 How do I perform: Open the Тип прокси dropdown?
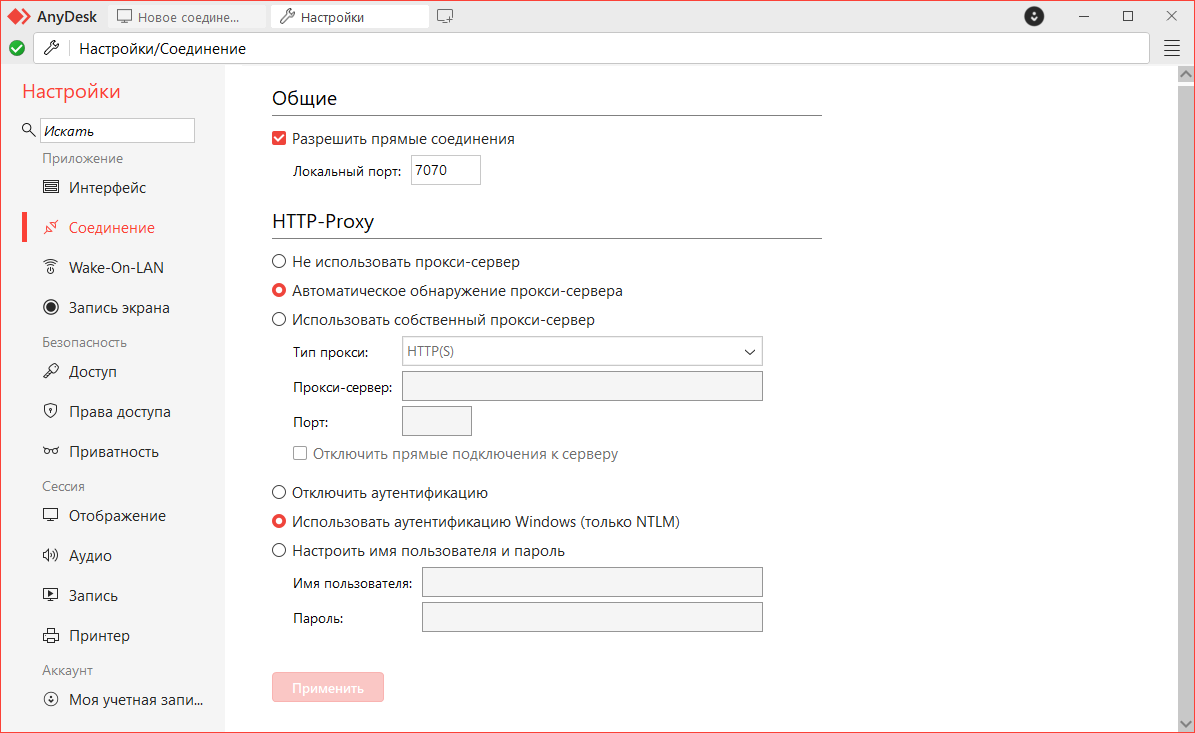tap(581, 351)
